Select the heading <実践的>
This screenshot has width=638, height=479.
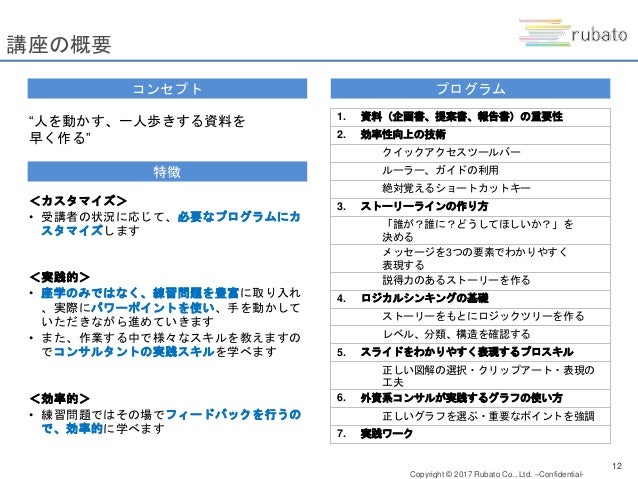click(59, 277)
